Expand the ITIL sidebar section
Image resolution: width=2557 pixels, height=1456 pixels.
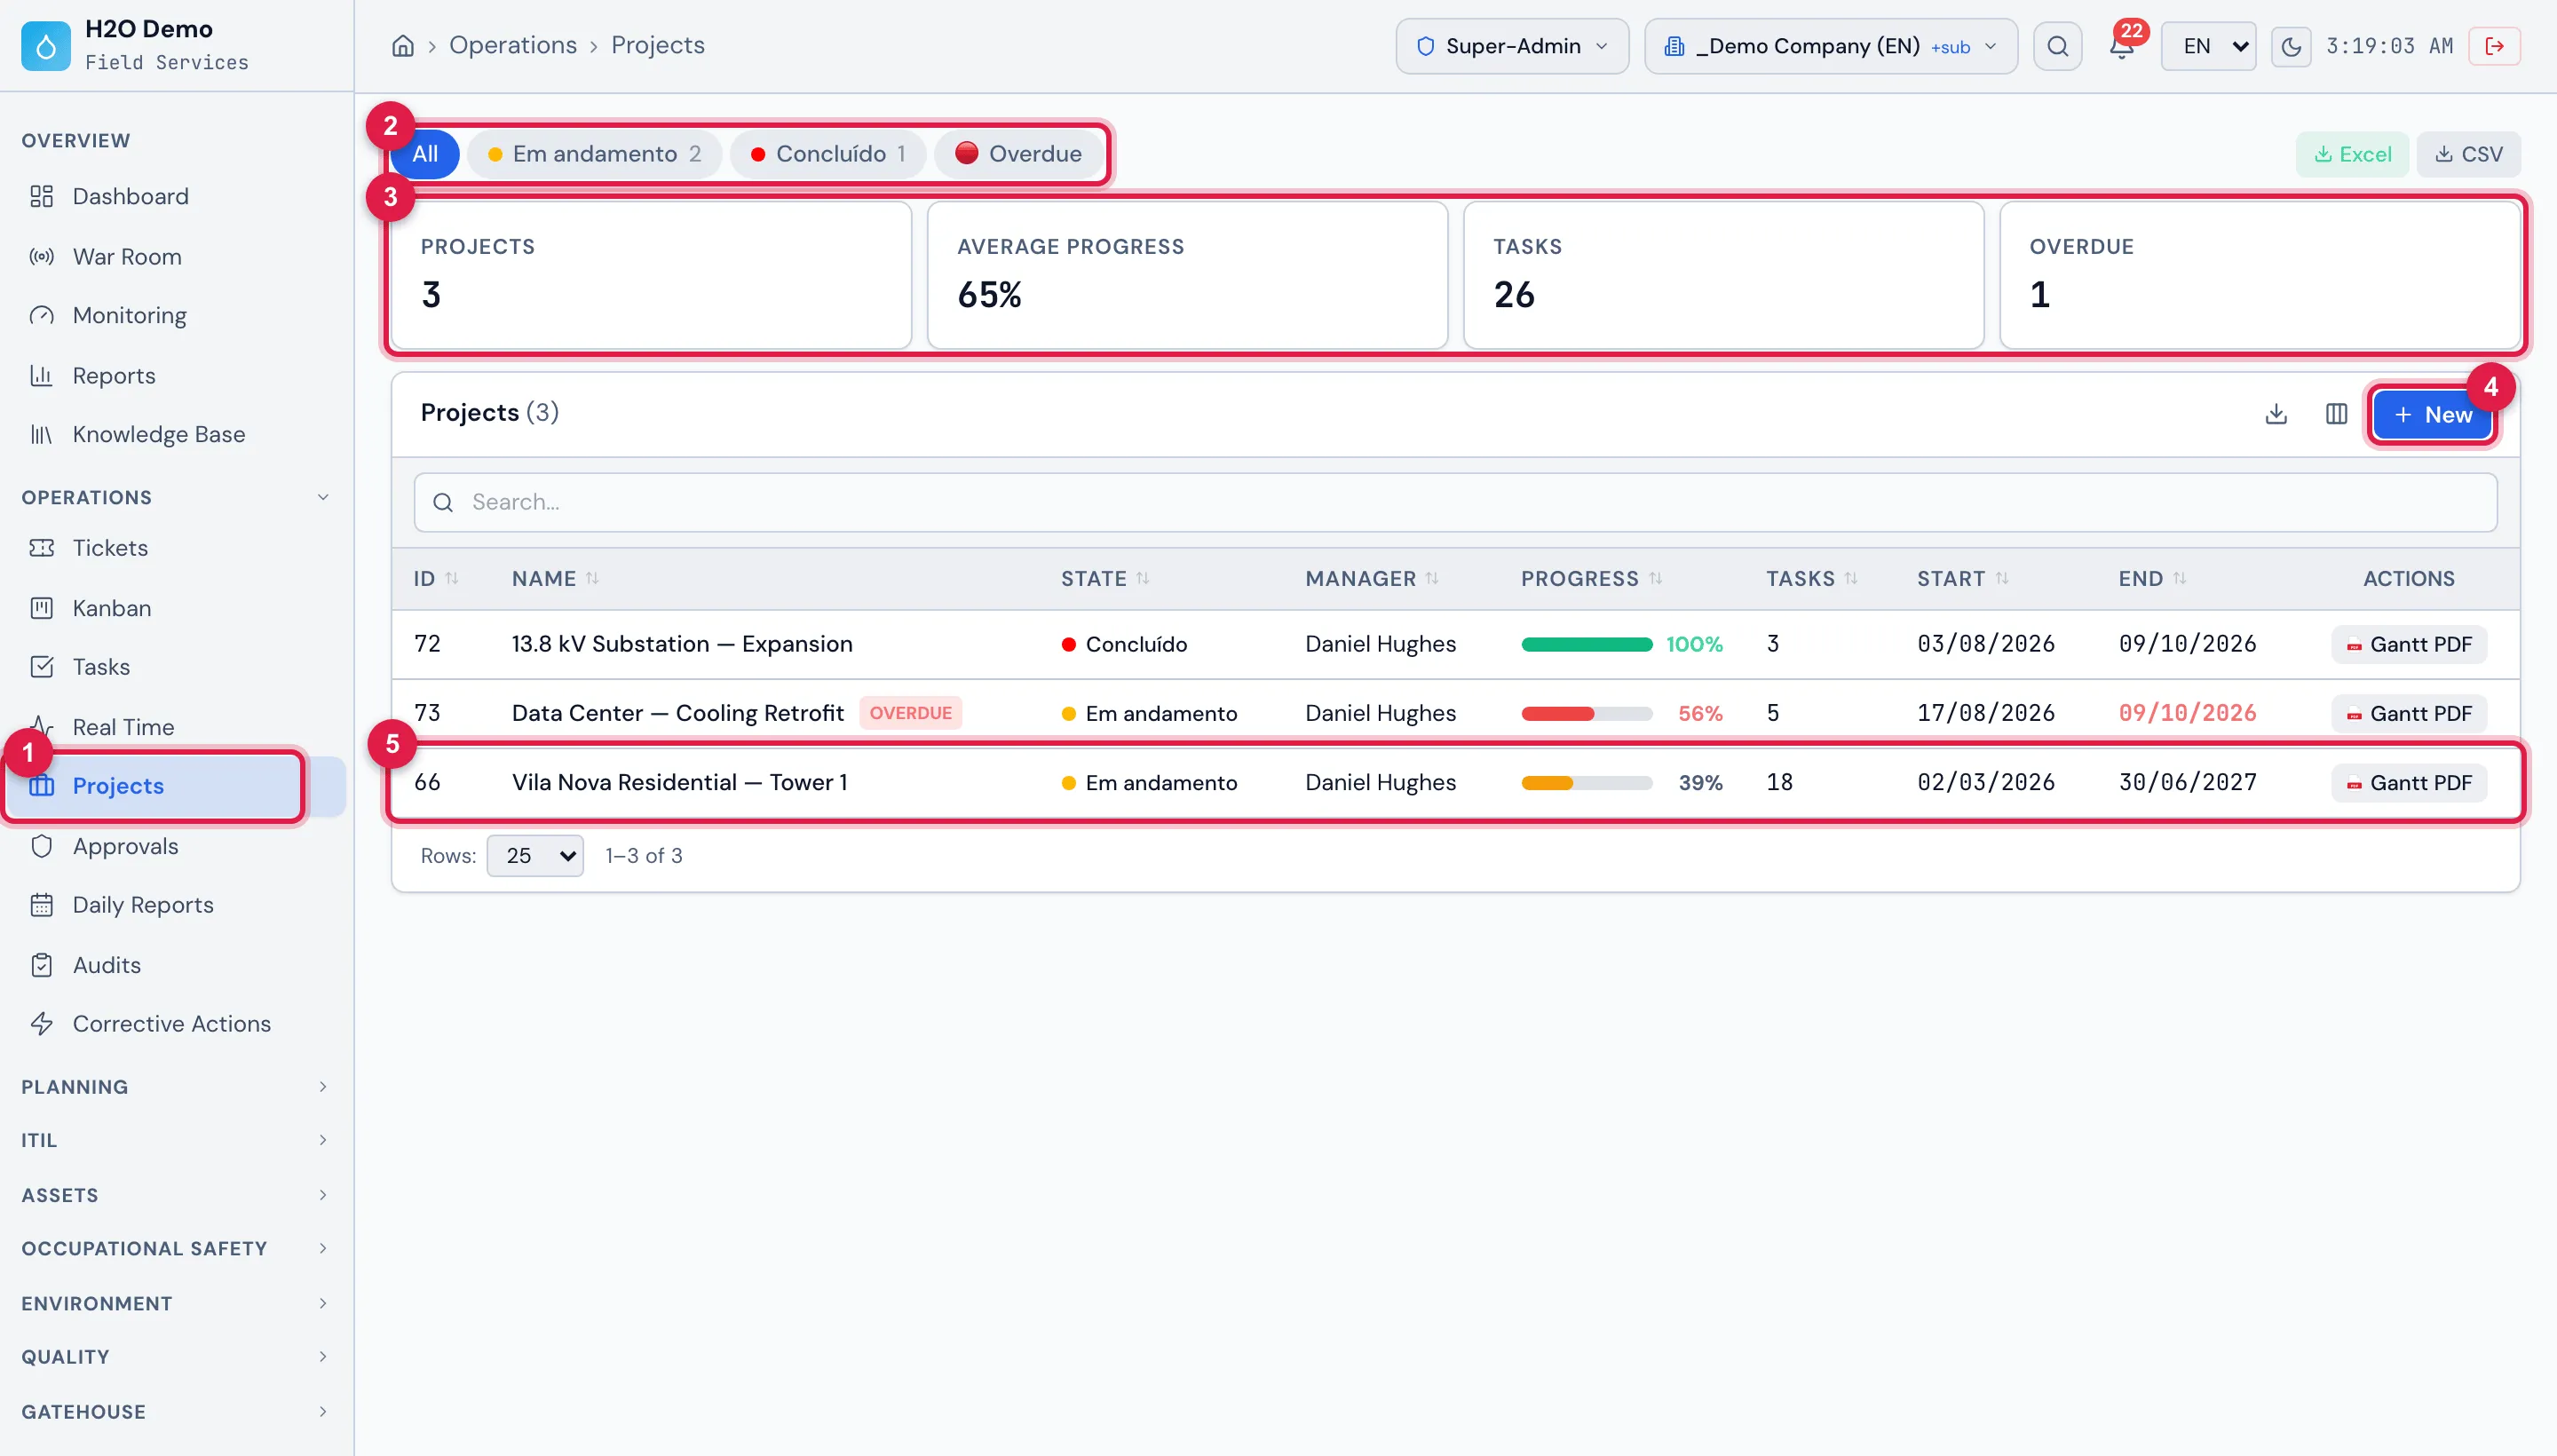pos(176,1141)
